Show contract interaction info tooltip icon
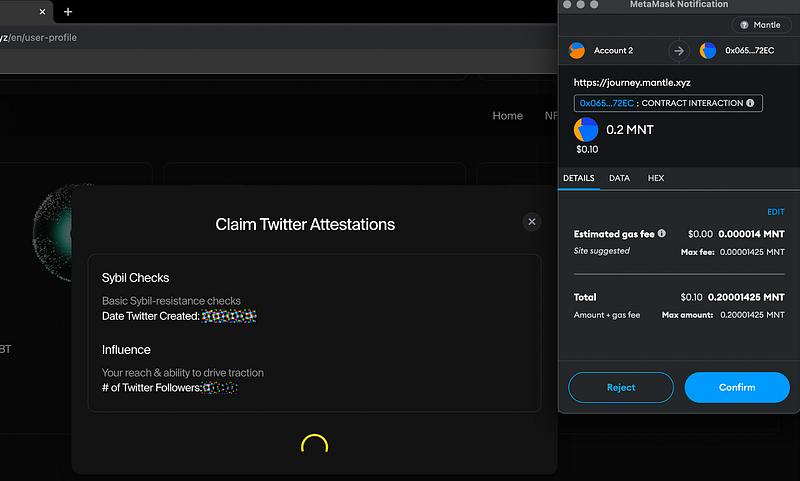Image resolution: width=800 pixels, height=481 pixels. pyautogui.click(x=750, y=103)
